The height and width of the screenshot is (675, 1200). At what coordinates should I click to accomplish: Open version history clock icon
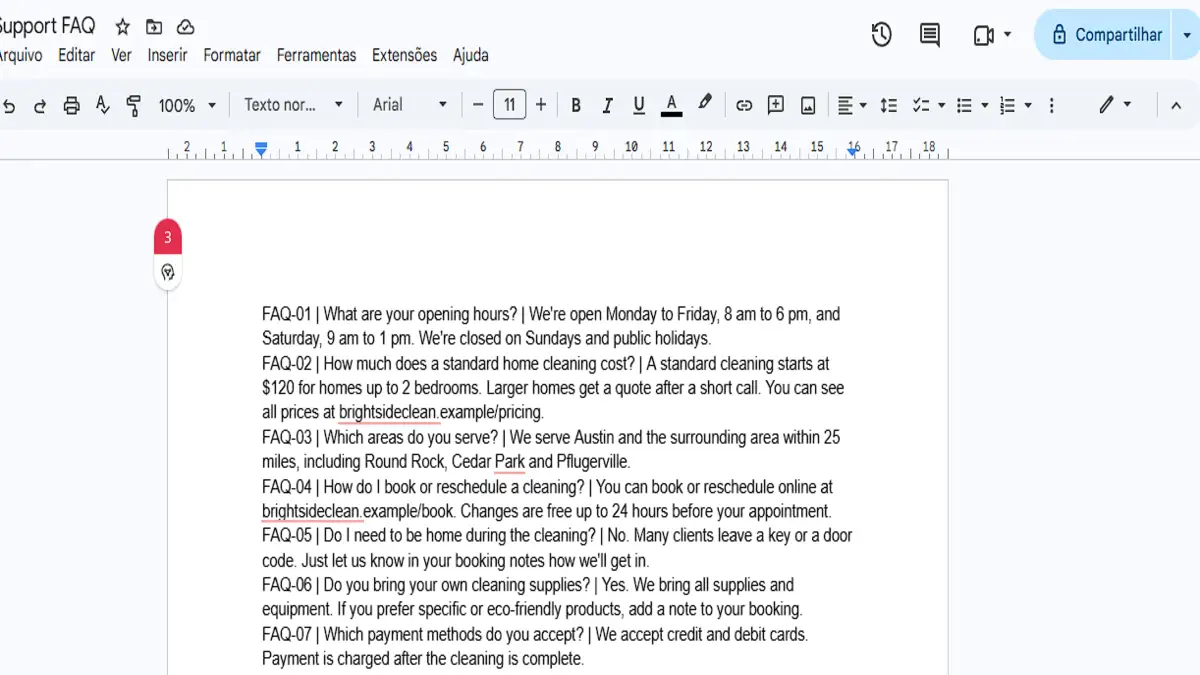[x=881, y=35]
